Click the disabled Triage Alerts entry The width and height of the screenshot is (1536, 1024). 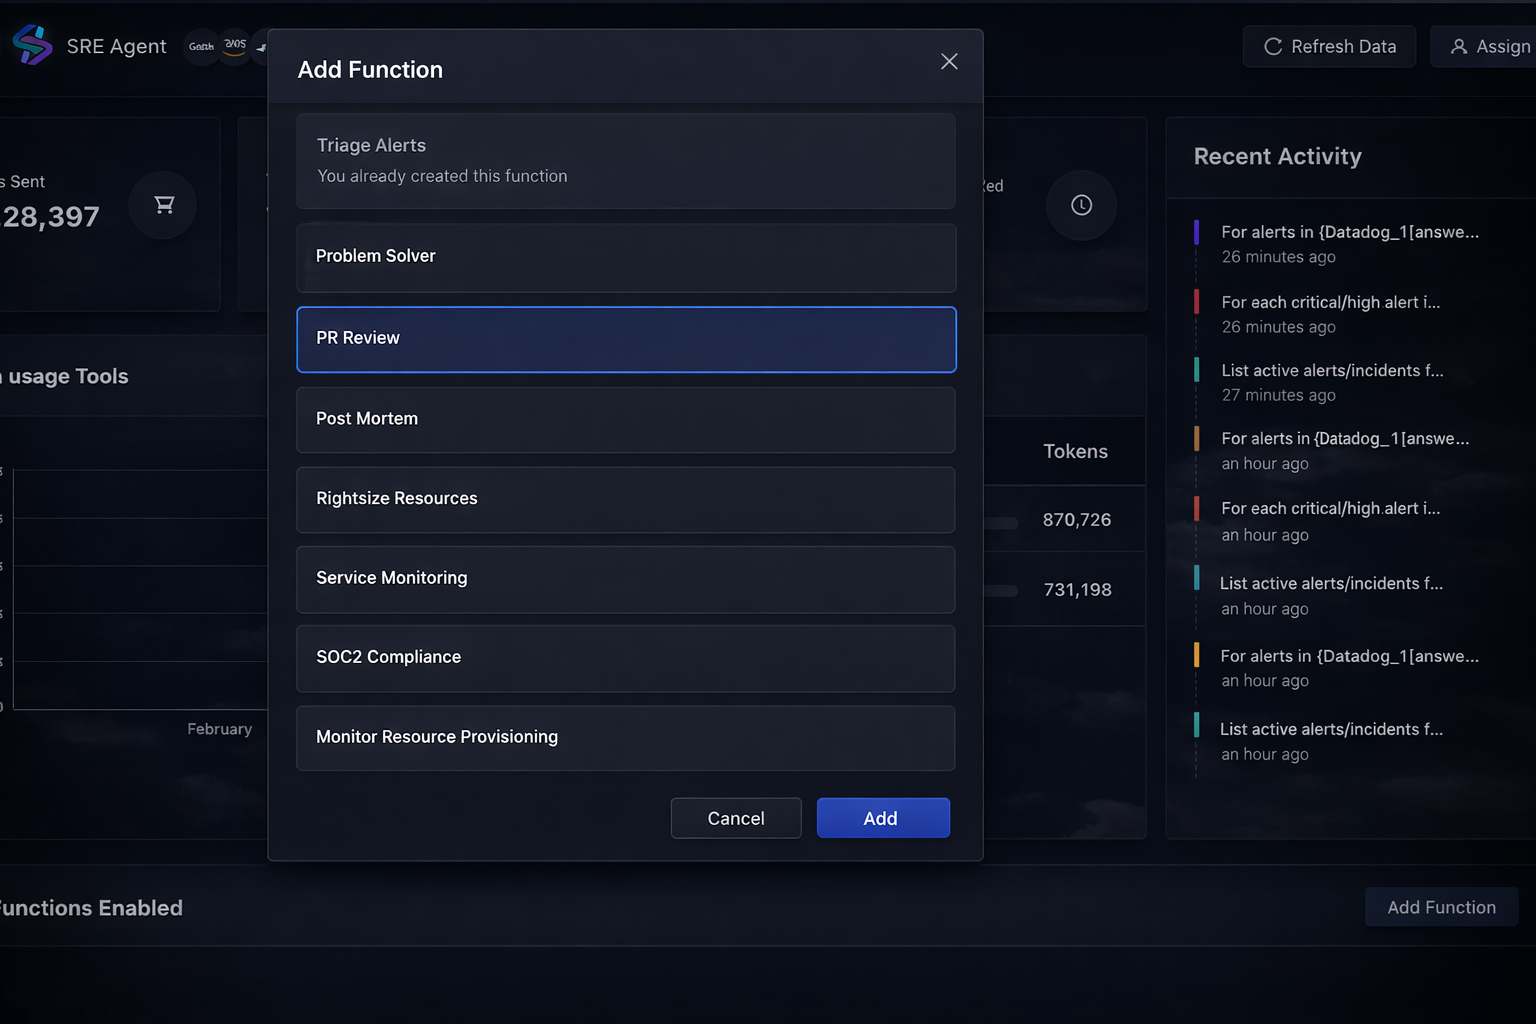coord(626,161)
